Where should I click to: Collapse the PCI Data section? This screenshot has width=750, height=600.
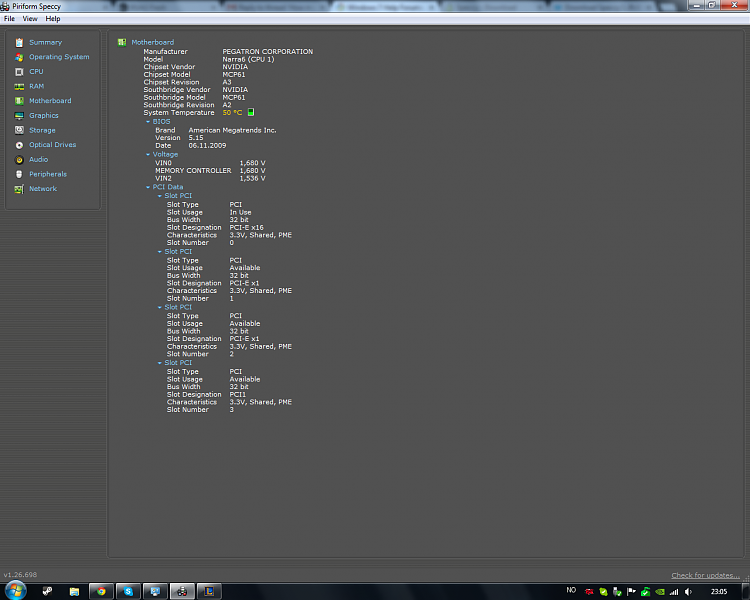148,187
